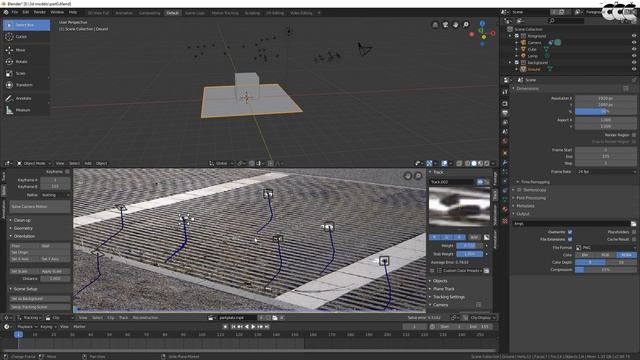Select the Annotate tool
The width and height of the screenshot is (640, 360).
point(27,98)
